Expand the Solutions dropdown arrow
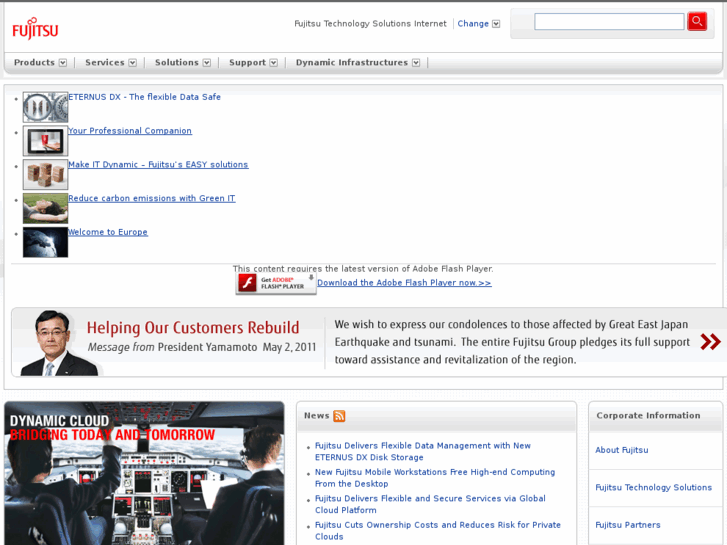Viewport: 727px width, 545px height. (x=207, y=63)
